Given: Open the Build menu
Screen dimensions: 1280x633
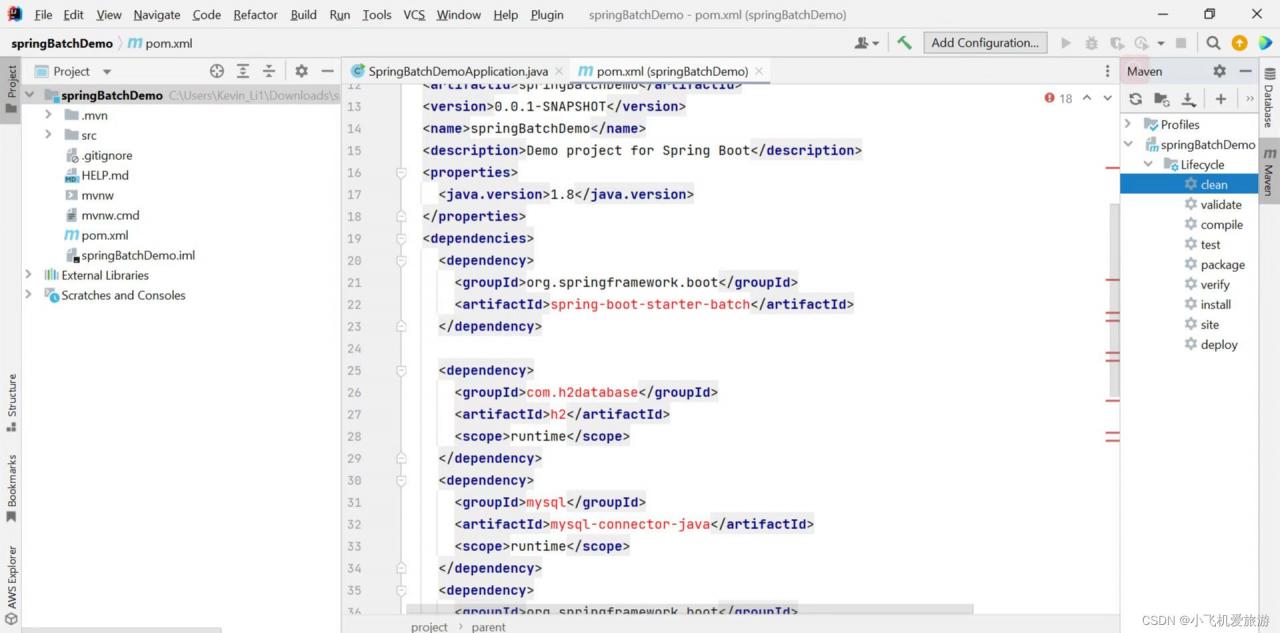Looking at the screenshot, I should 304,14.
